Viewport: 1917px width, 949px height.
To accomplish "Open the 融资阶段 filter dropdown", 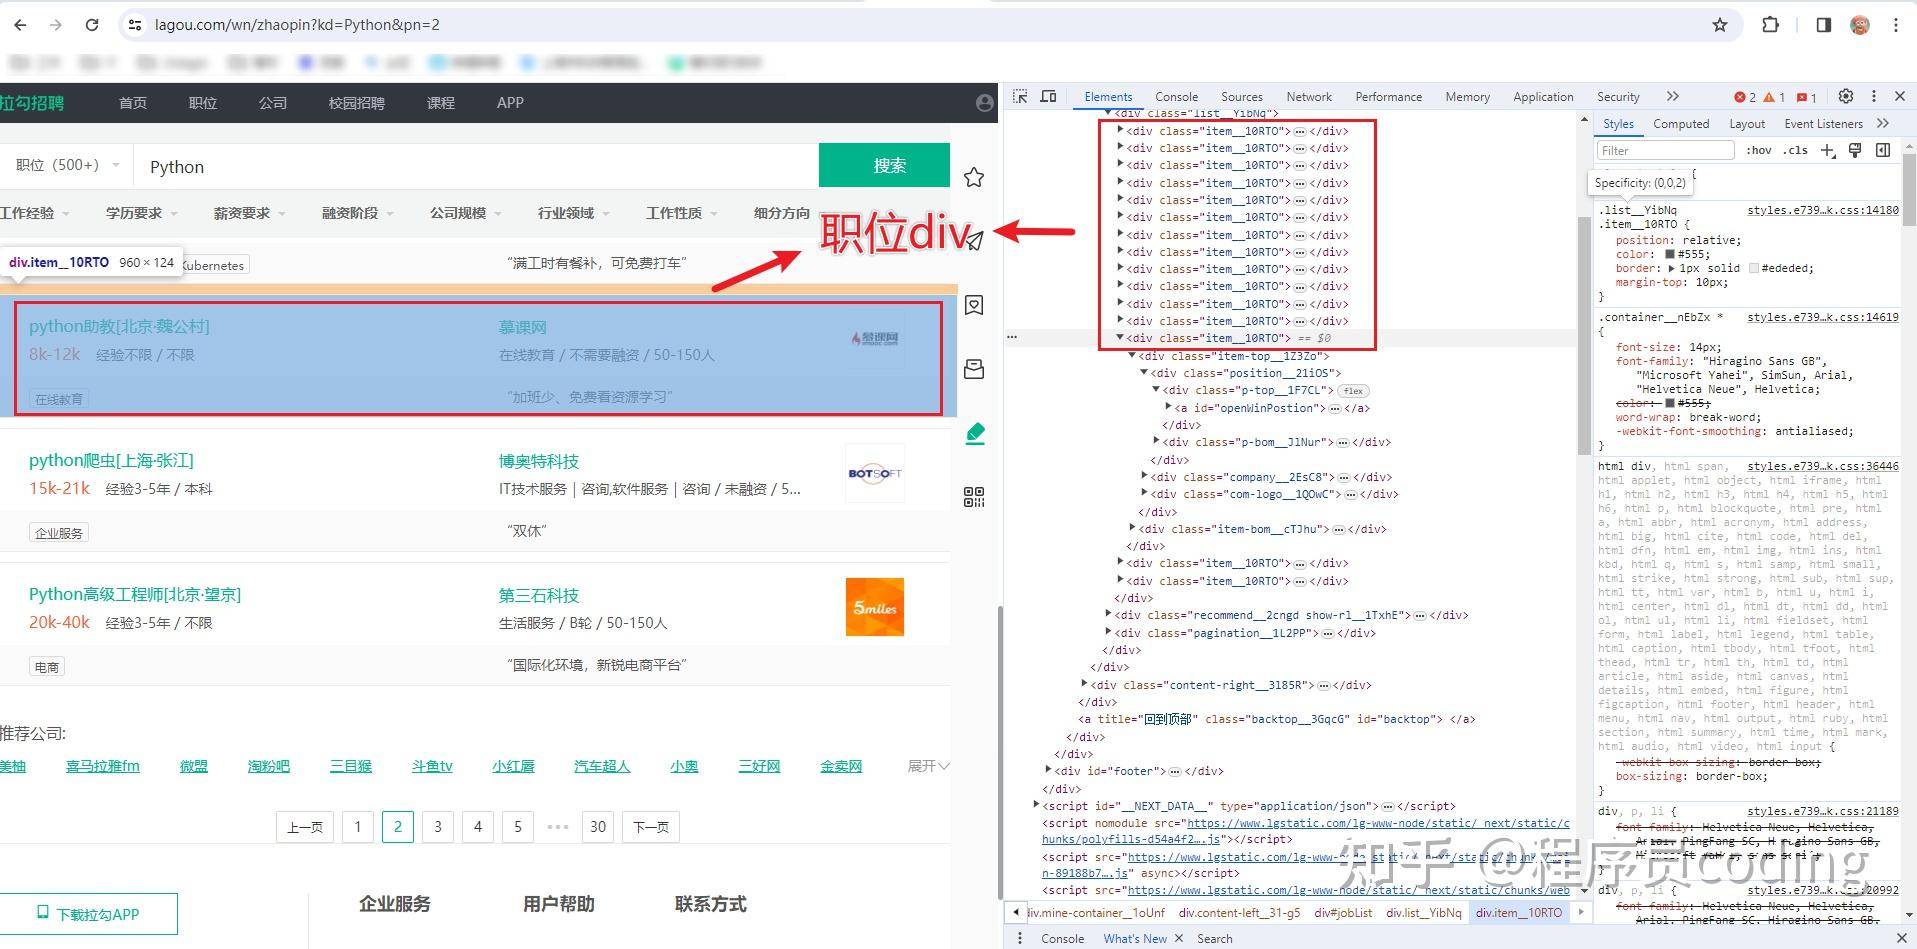I will tap(357, 213).
